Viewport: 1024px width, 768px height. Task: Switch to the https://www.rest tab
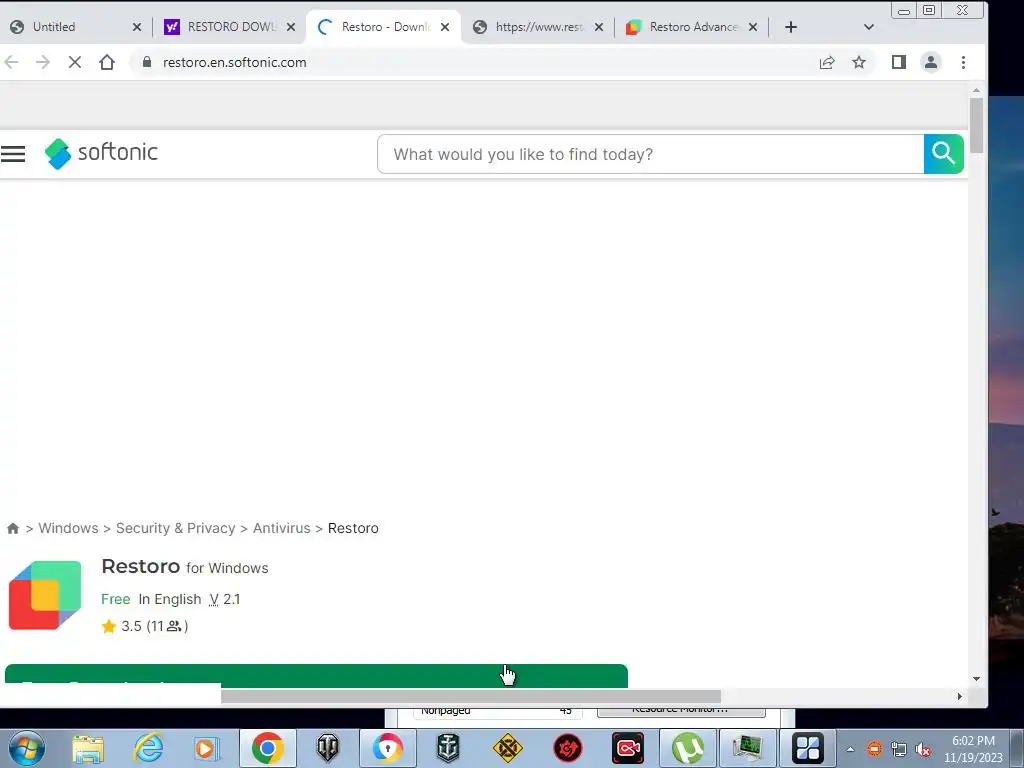coord(537,27)
